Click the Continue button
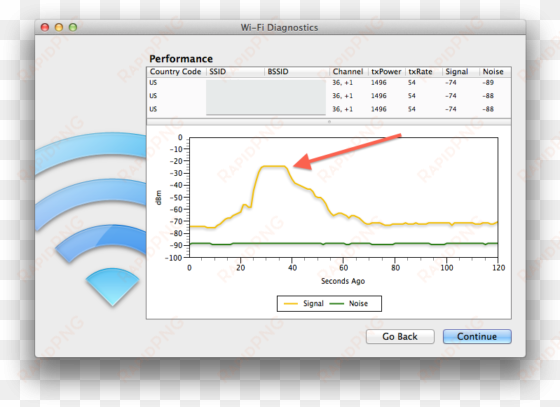Viewport: 560px width, 407px height. click(x=477, y=336)
